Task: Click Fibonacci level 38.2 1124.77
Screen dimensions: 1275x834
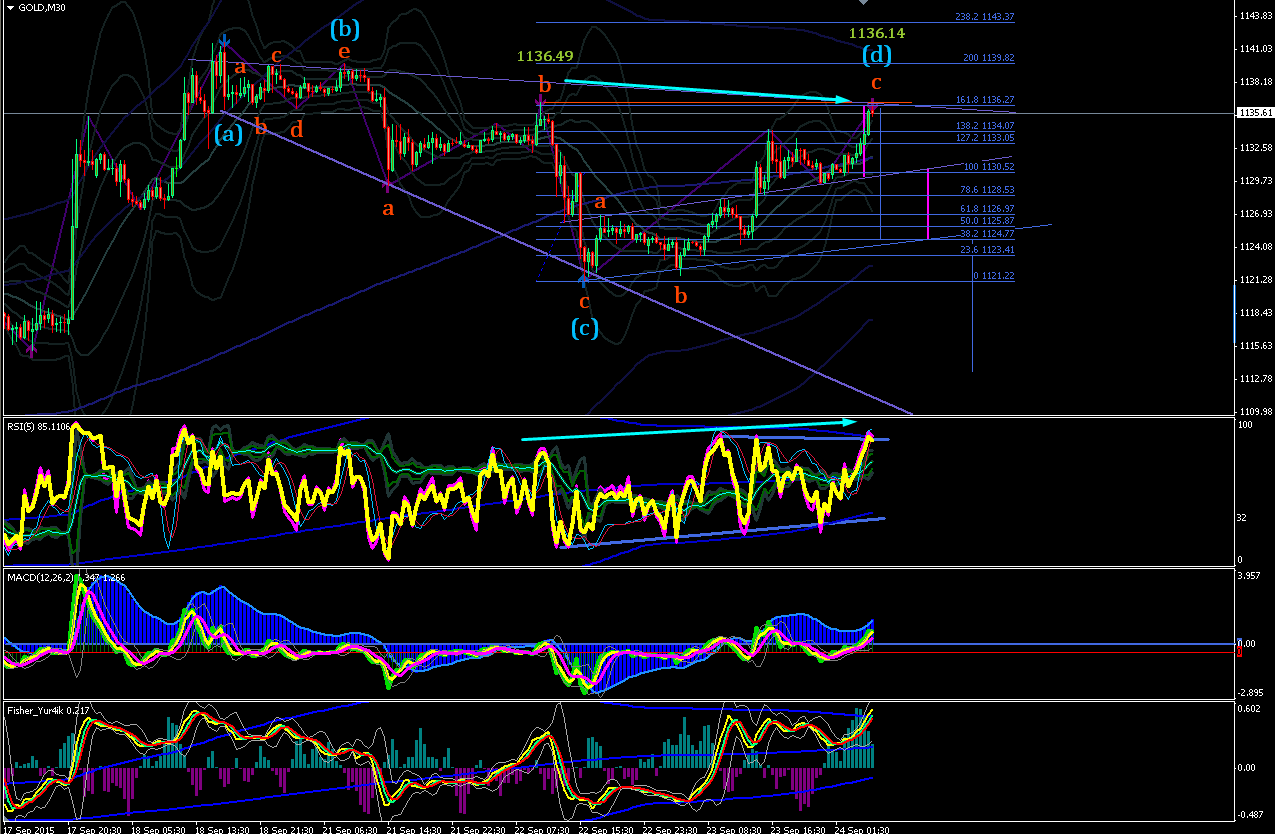Action: (987, 233)
